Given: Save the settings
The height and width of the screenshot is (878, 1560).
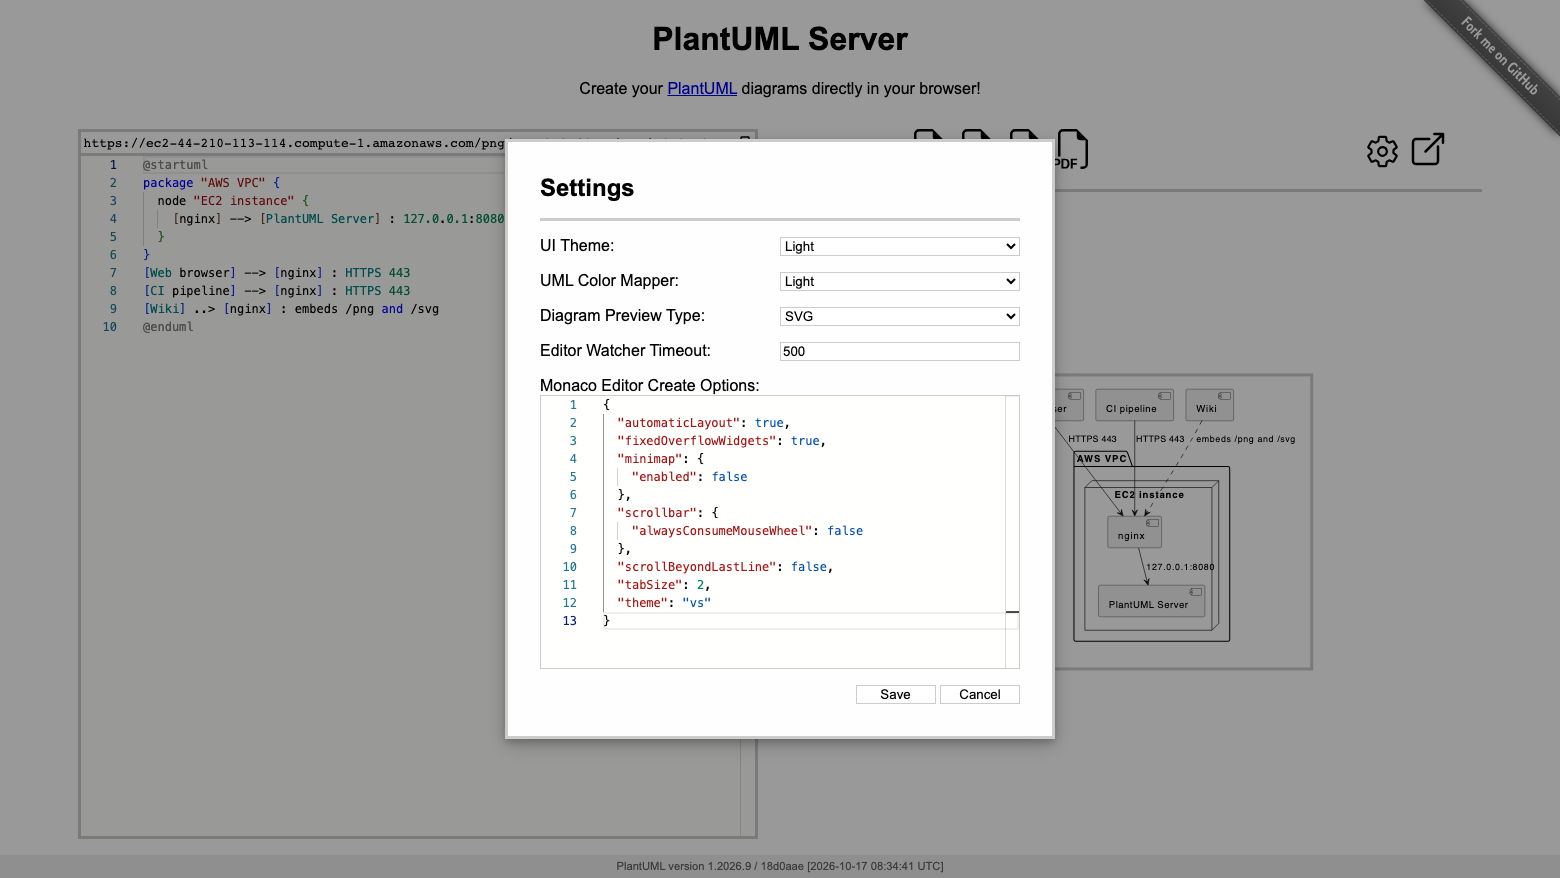Looking at the screenshot, I should pyautogui.click(x=895, y=694).
